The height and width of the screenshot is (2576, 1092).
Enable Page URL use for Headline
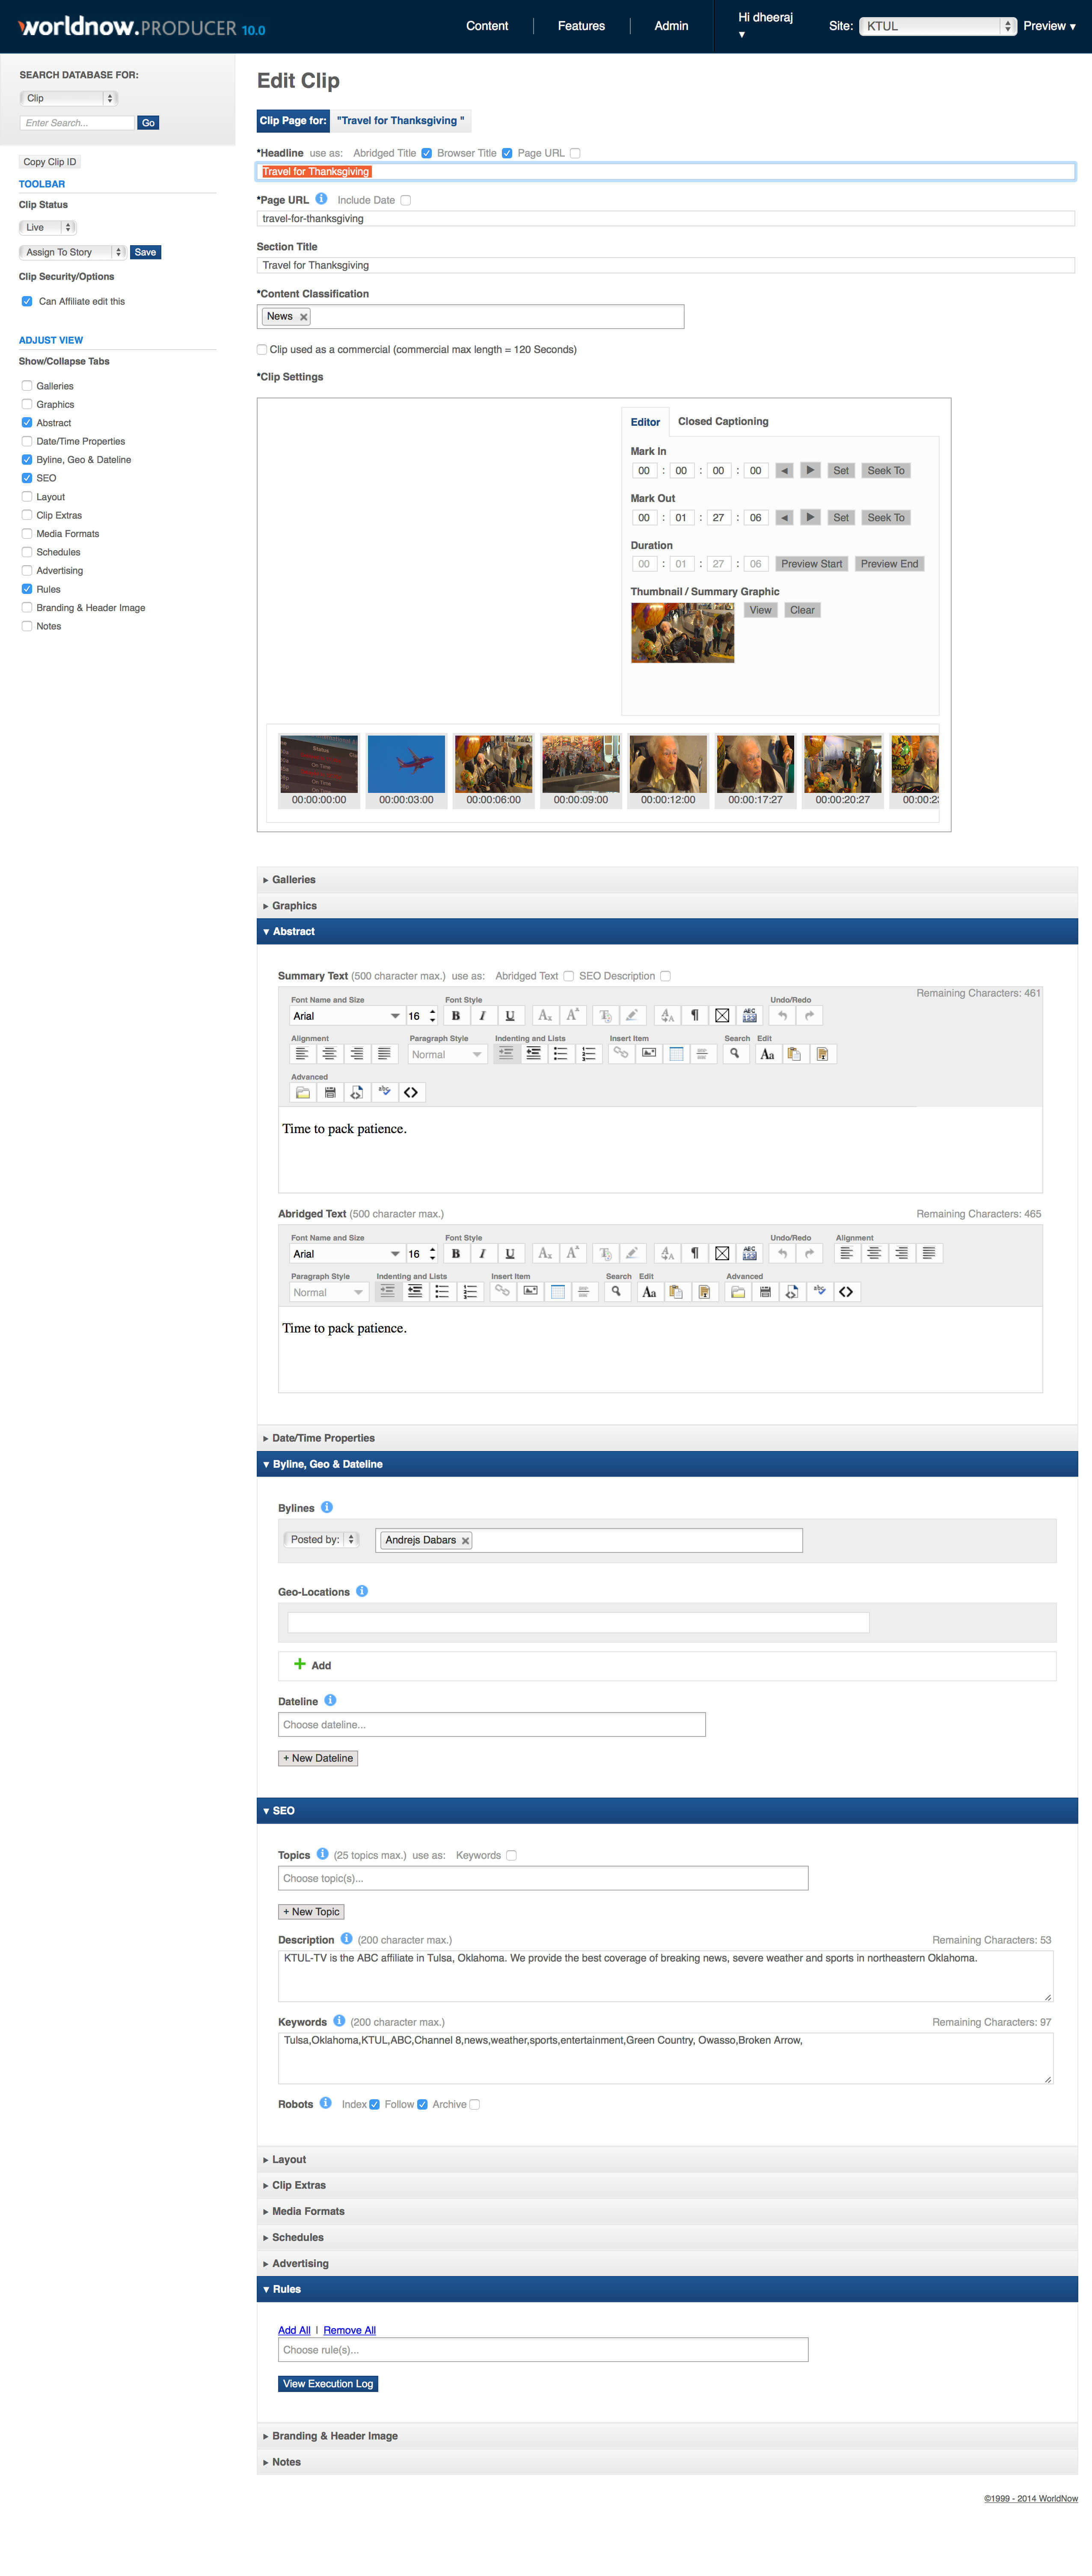click(575, 153)
